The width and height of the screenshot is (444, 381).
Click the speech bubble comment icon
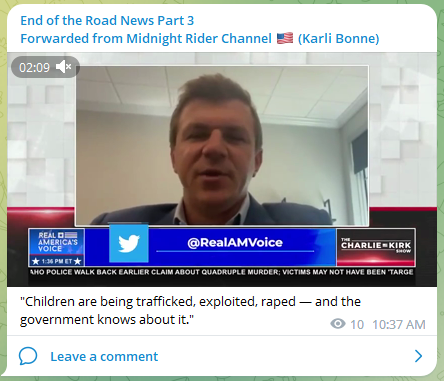pyautogui.click(x=28, y=356)
